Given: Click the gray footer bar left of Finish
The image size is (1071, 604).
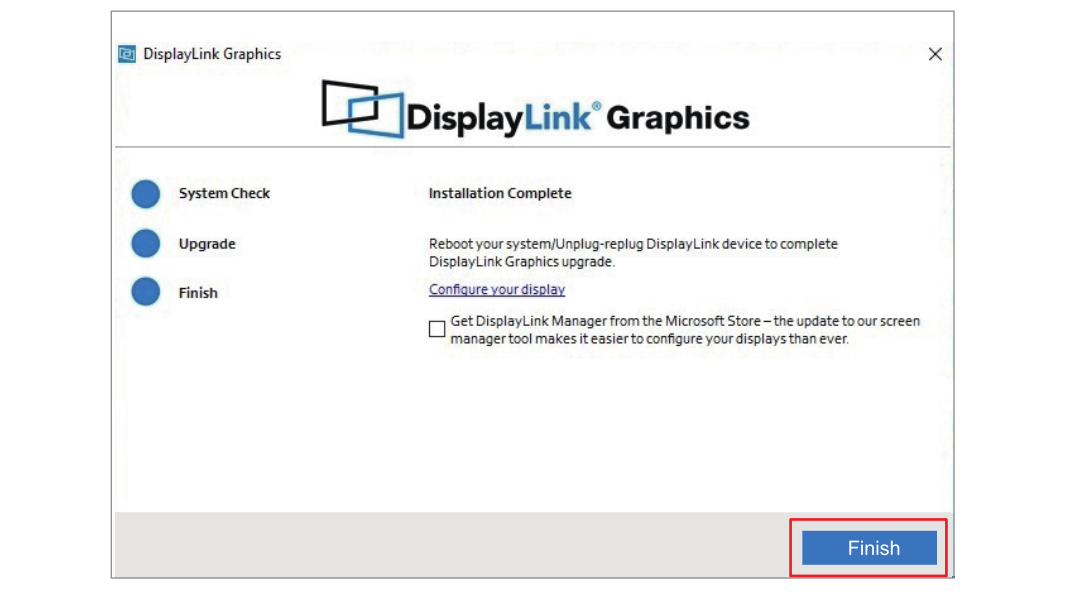Looking at the screenshot, I should click(450, 545).
